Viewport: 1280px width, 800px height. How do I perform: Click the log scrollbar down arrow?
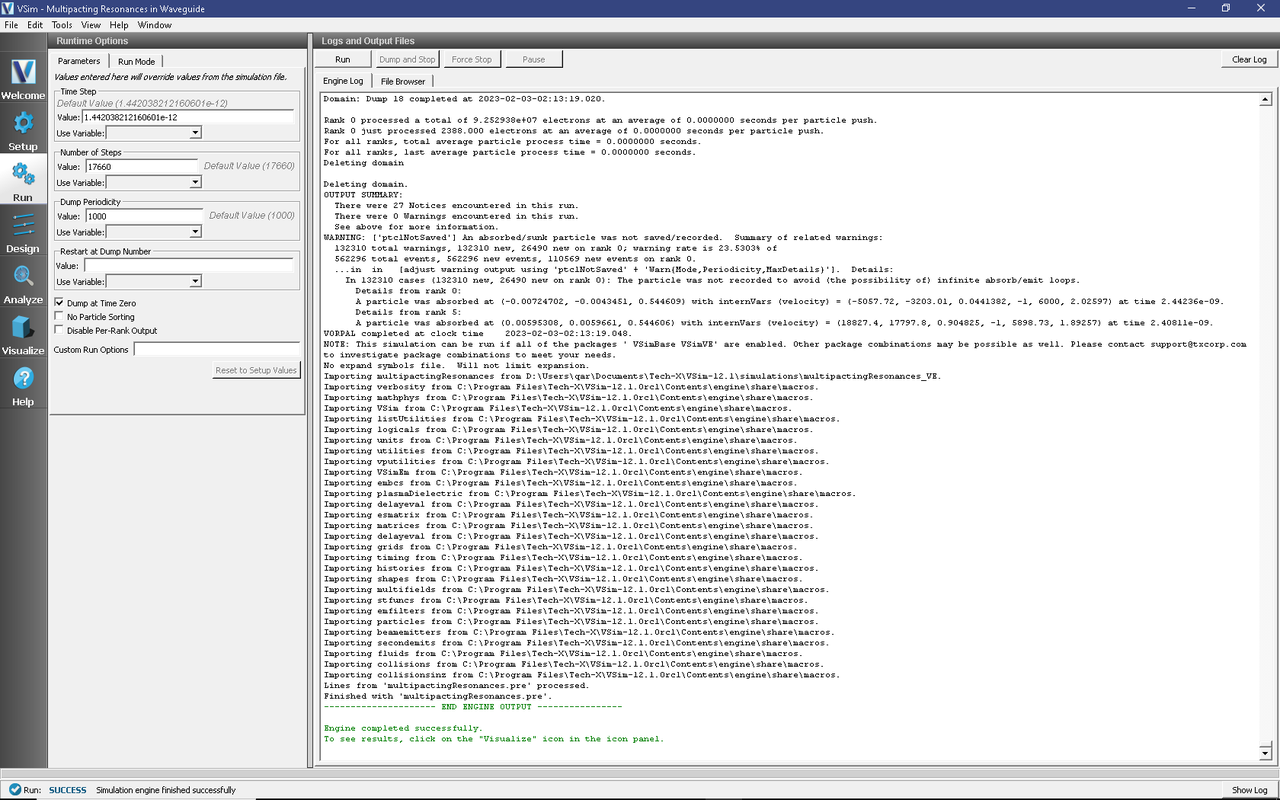coord(1265,753)
